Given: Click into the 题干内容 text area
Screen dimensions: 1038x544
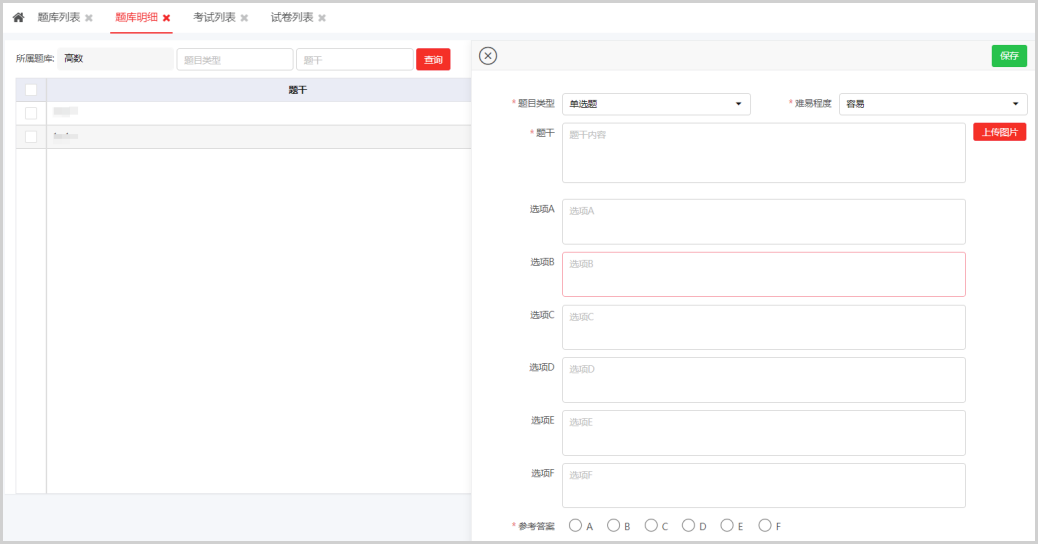Looking at the screenshot, I should (763, 153).
